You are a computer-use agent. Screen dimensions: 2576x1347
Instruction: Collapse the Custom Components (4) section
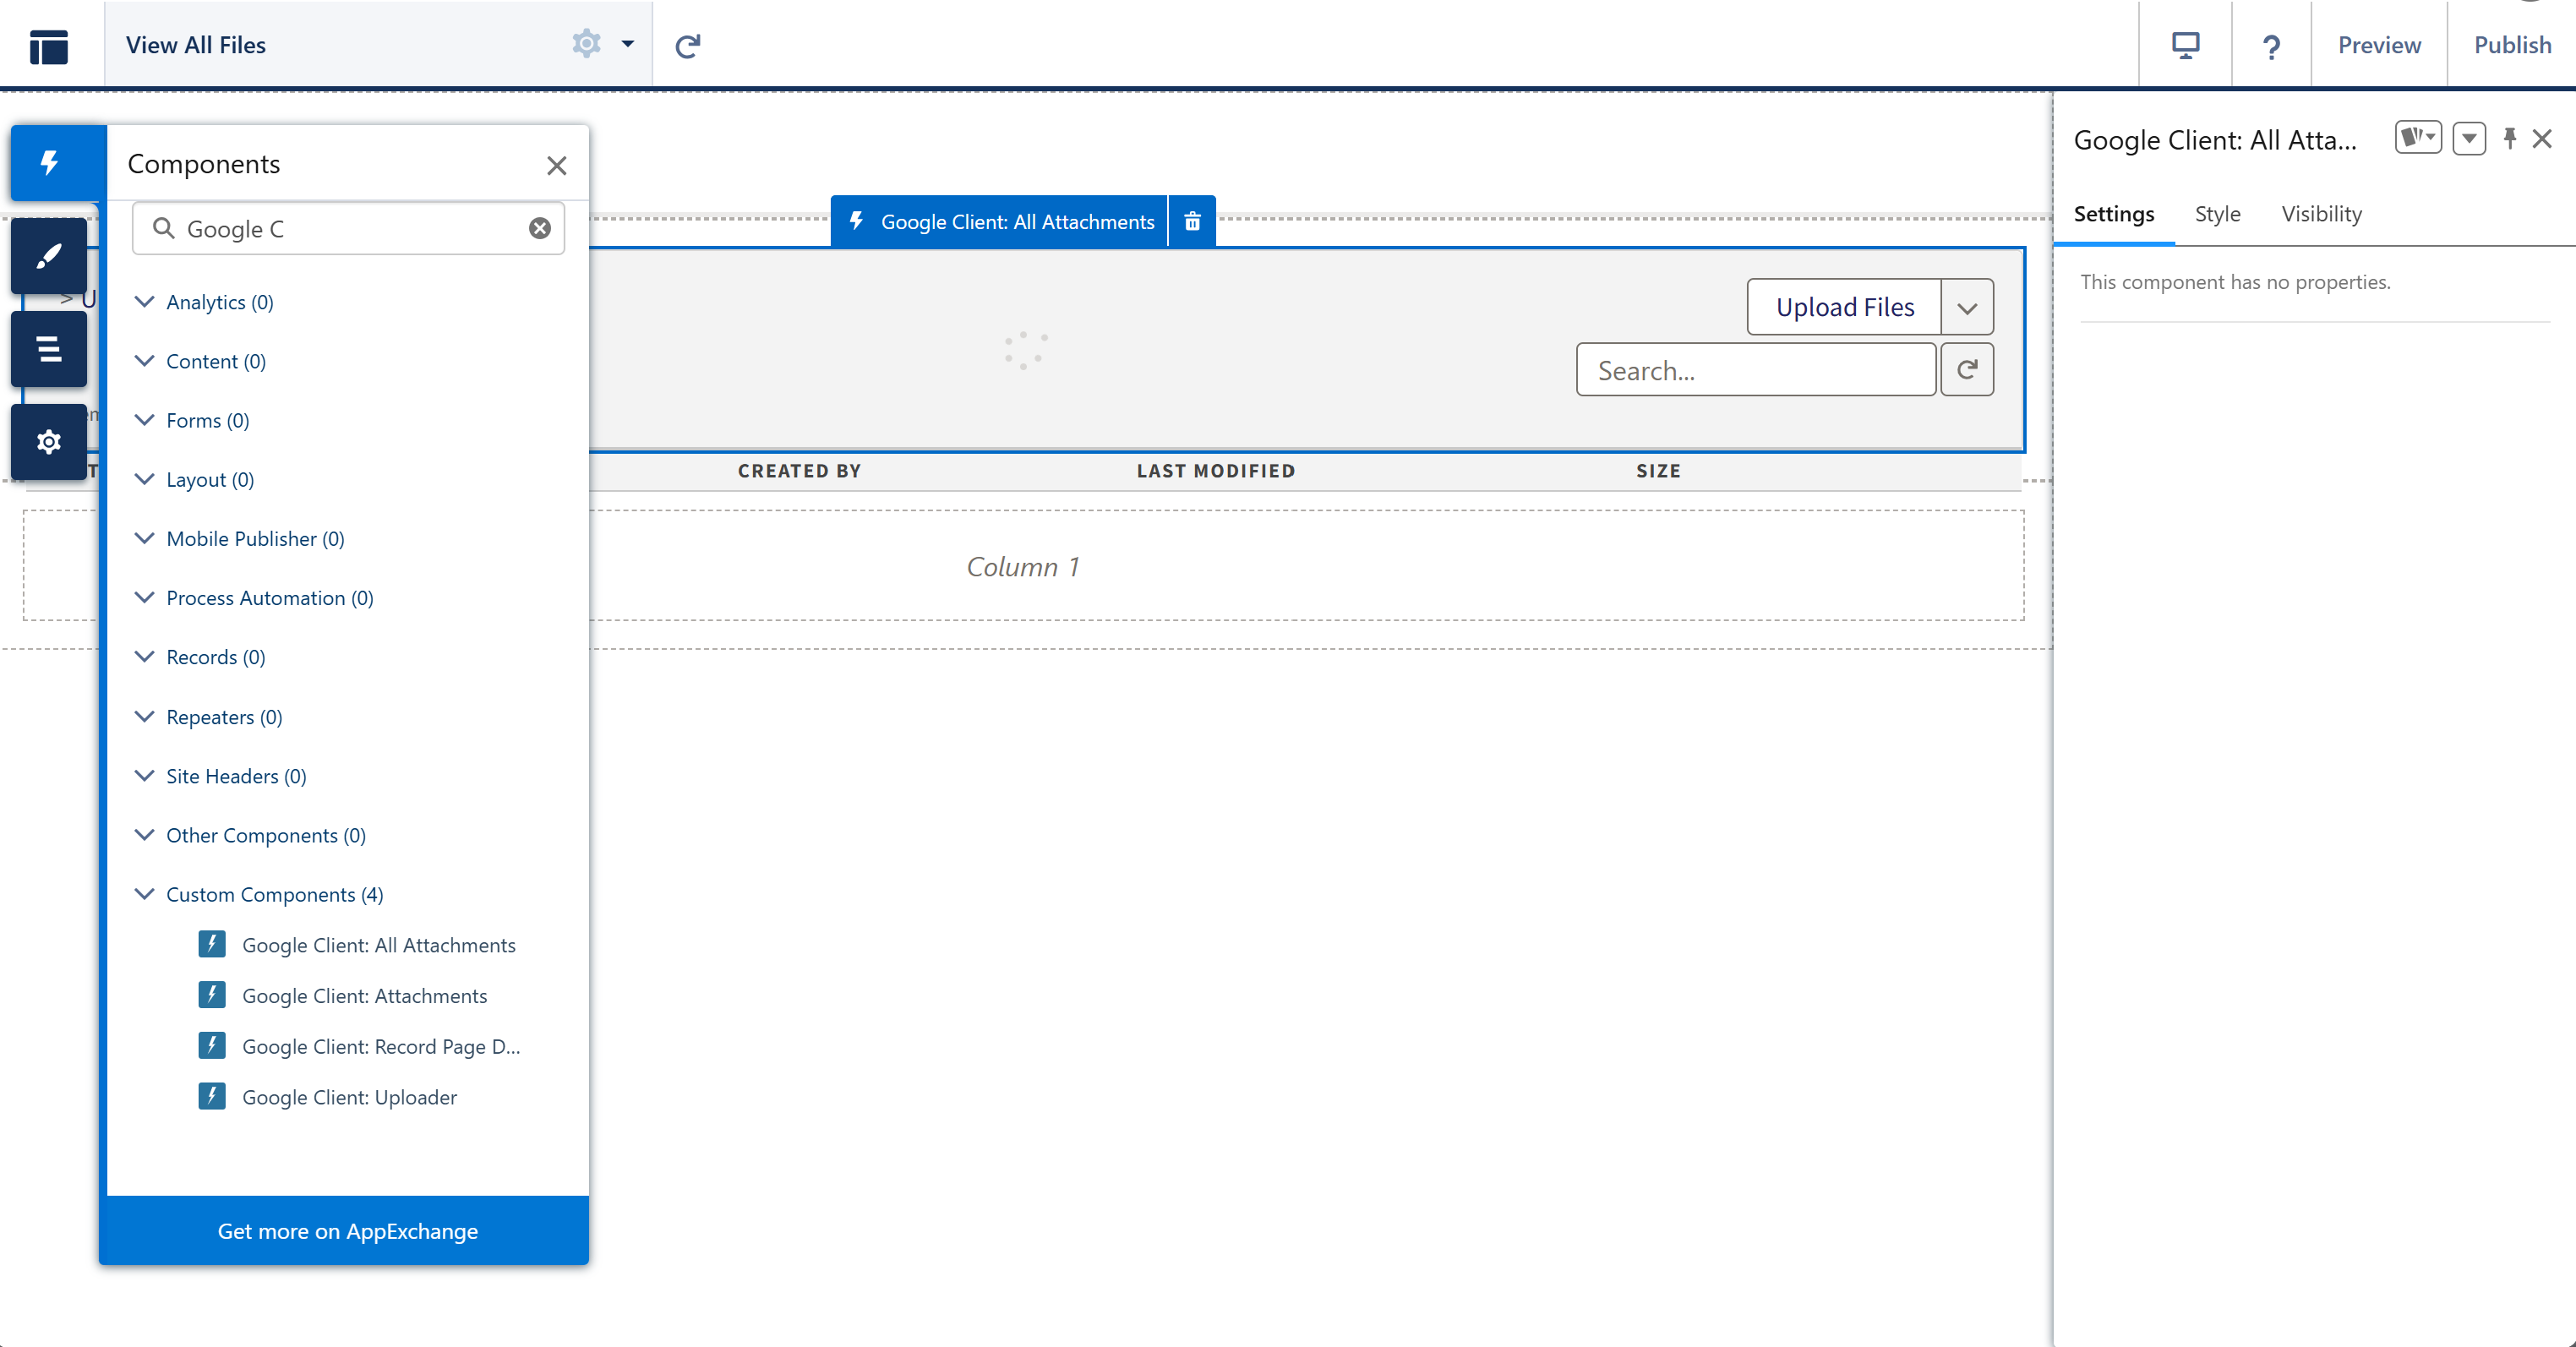point(259,894)
